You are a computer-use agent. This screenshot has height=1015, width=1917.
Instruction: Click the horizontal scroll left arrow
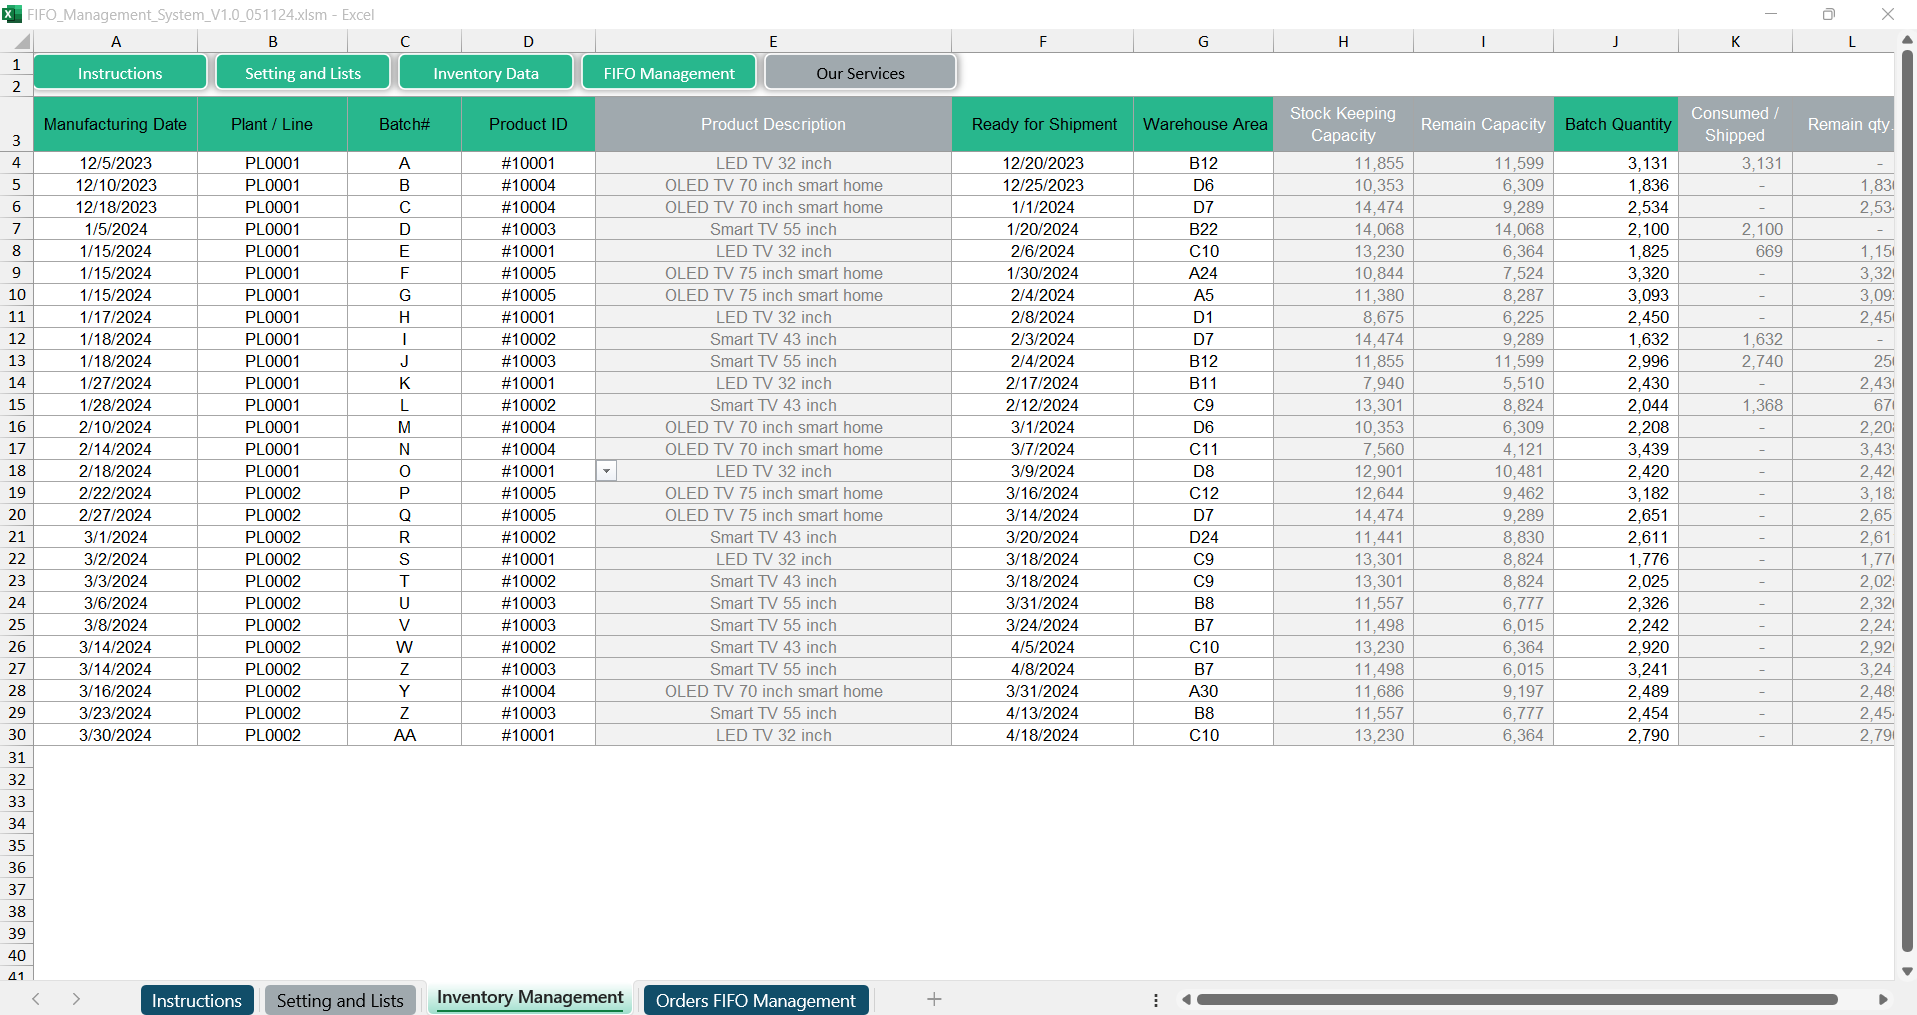pos(1186,999)
